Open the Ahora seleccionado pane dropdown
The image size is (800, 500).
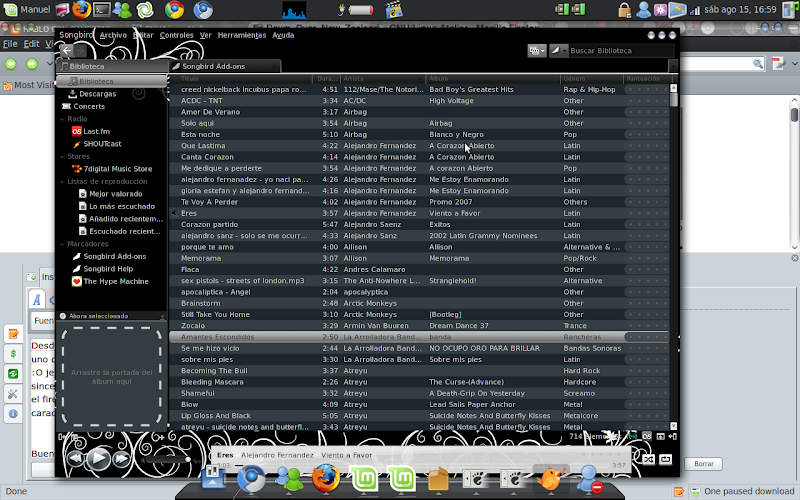pos(162,316)
